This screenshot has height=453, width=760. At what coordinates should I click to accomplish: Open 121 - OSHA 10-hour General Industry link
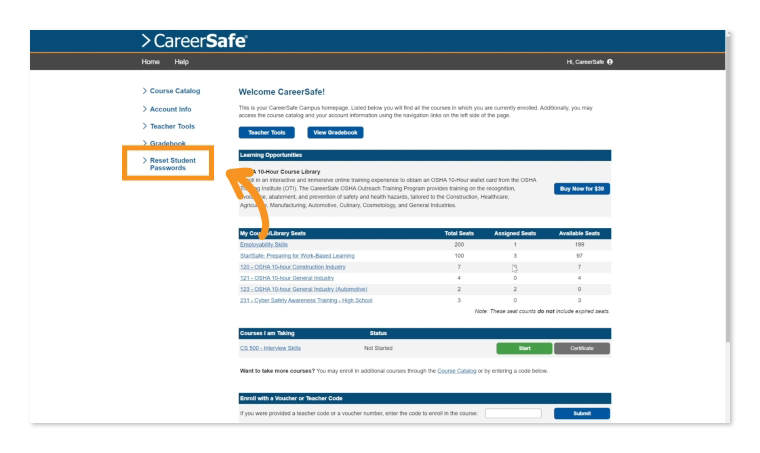pyautogui.click(x=287, y=278)
